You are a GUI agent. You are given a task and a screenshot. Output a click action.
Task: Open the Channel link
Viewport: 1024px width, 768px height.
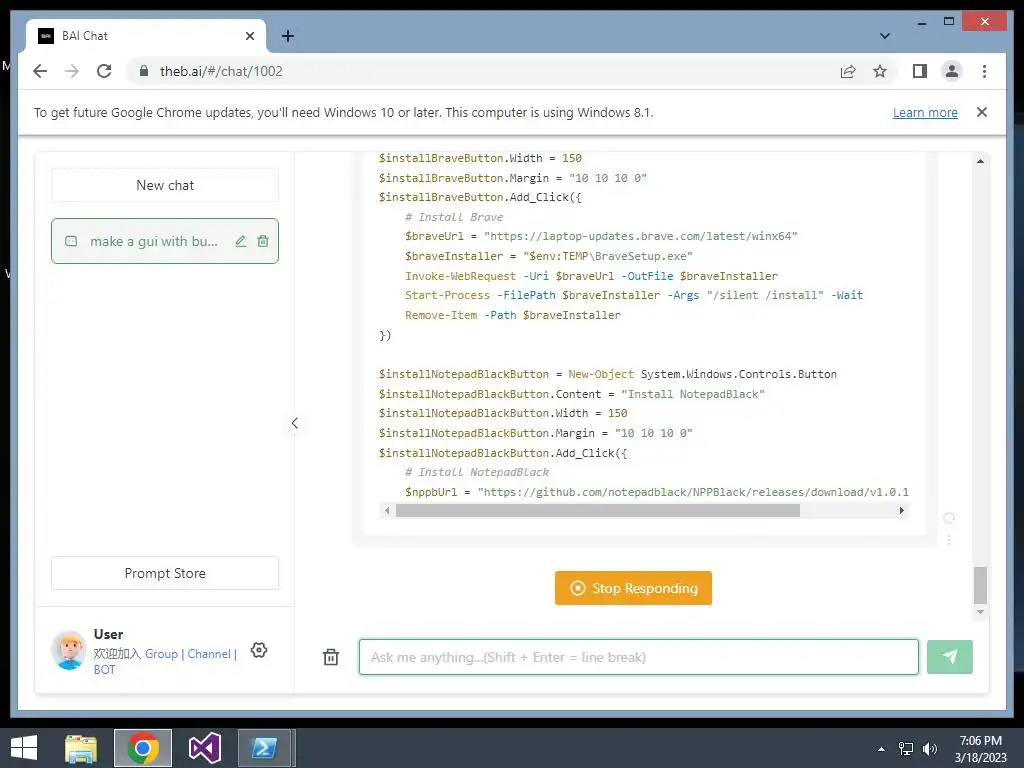(x=209, y=654)
